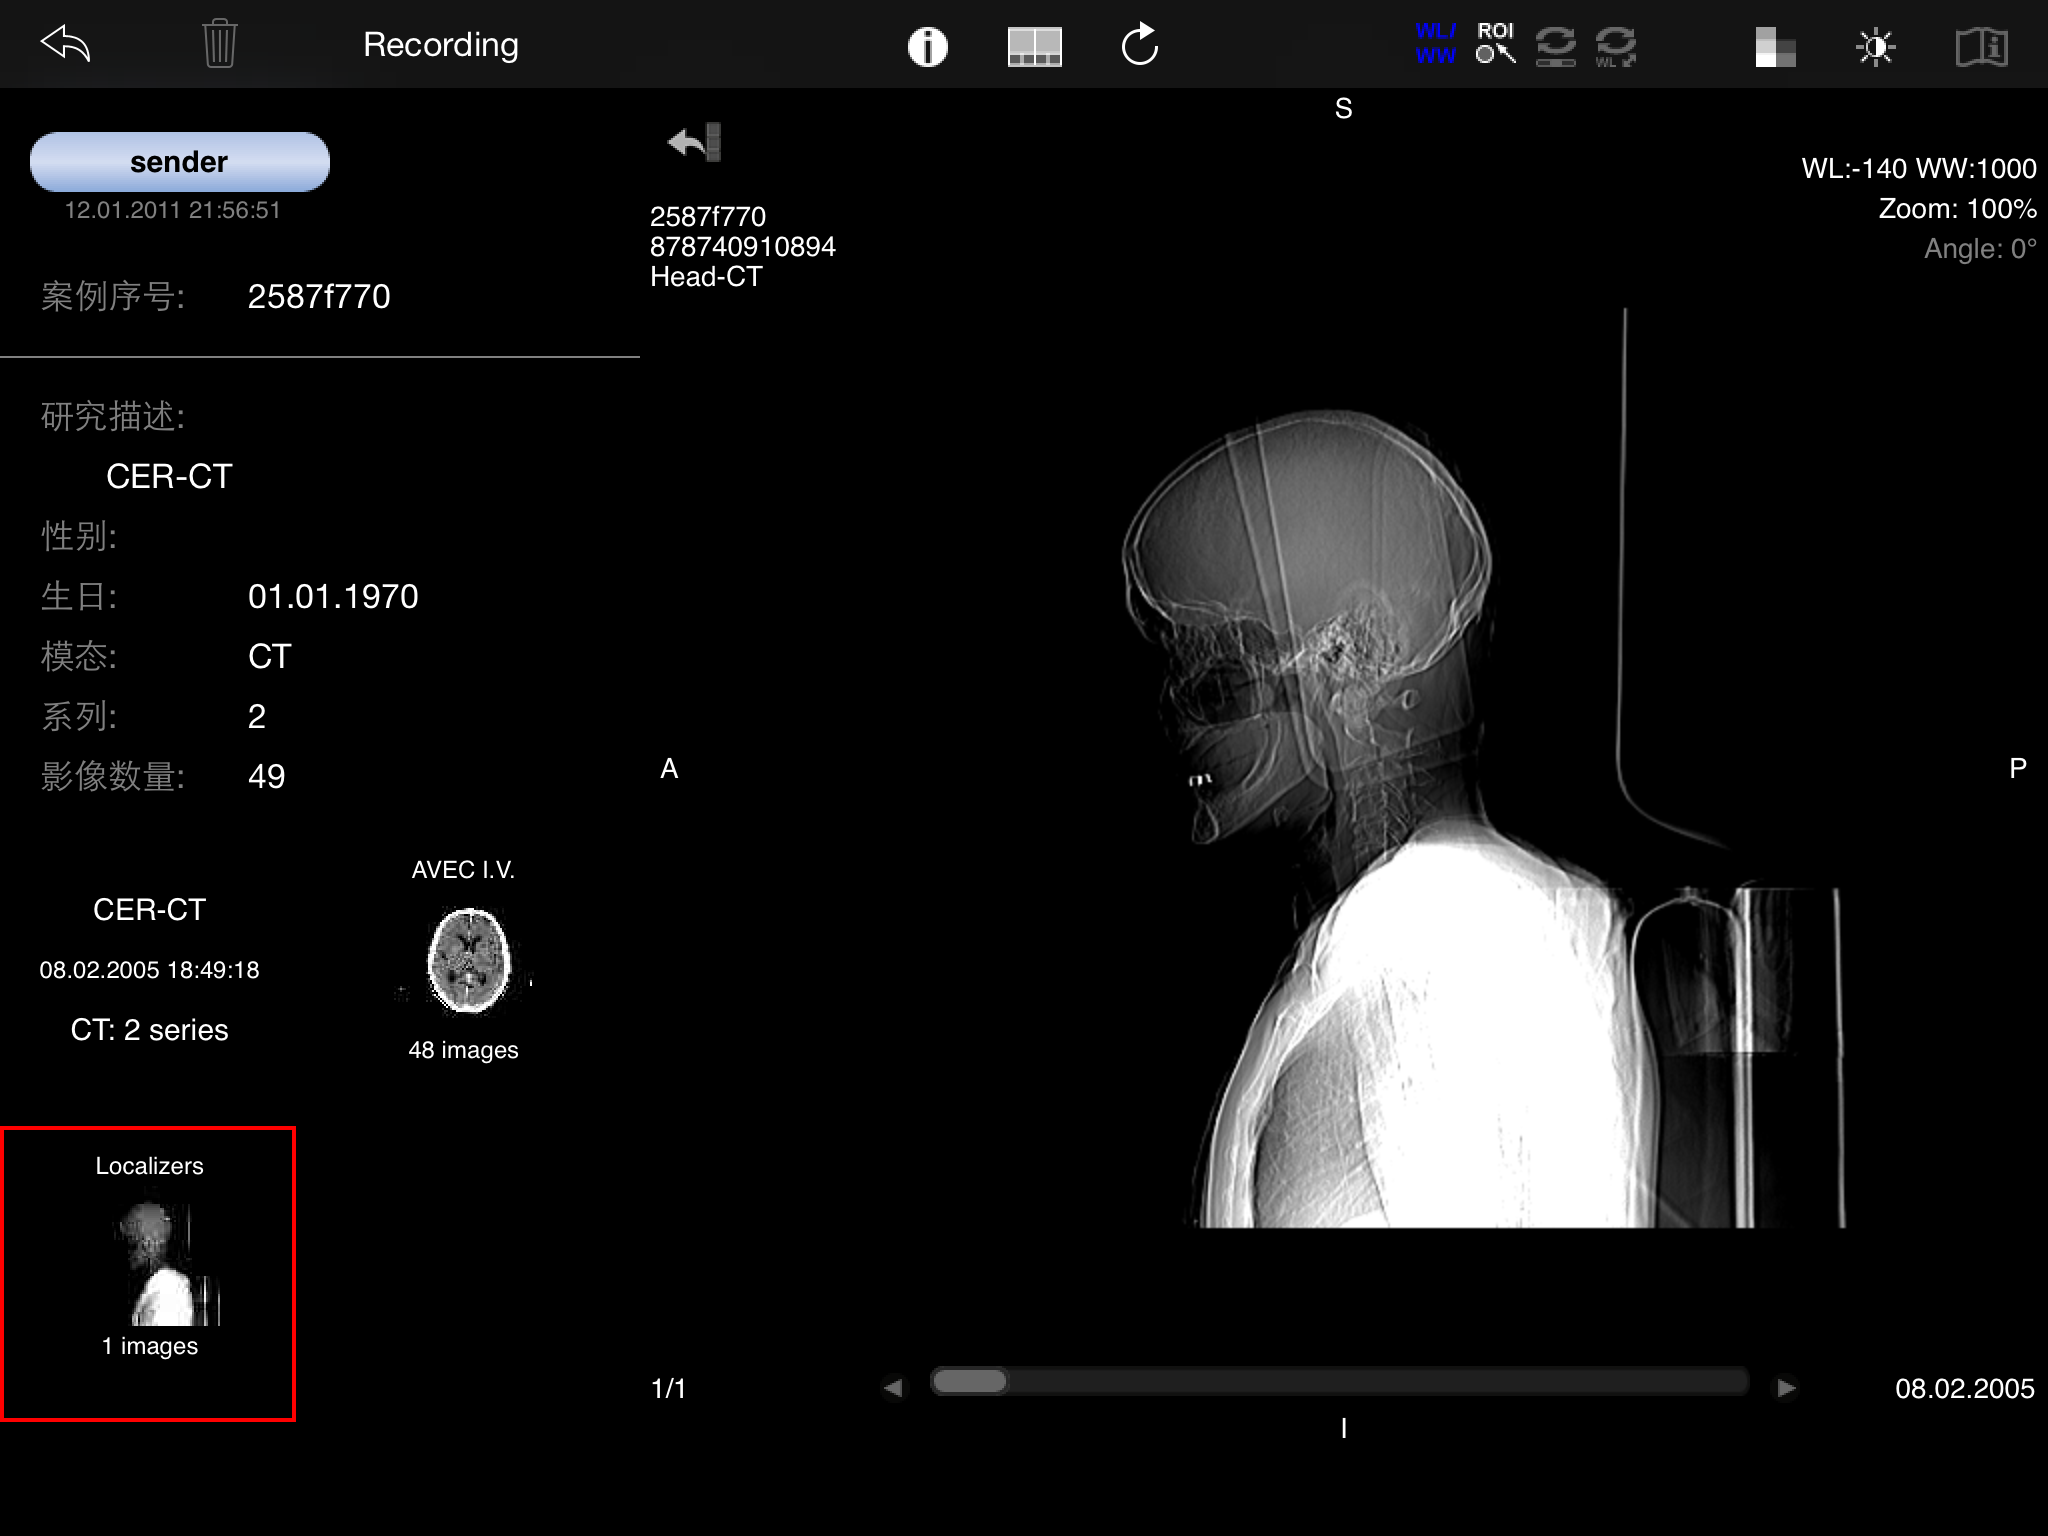The height and width of the screenshot is (1536, 2048).
Task: Click the image scroll slider handle
Action: point(969,1381)
